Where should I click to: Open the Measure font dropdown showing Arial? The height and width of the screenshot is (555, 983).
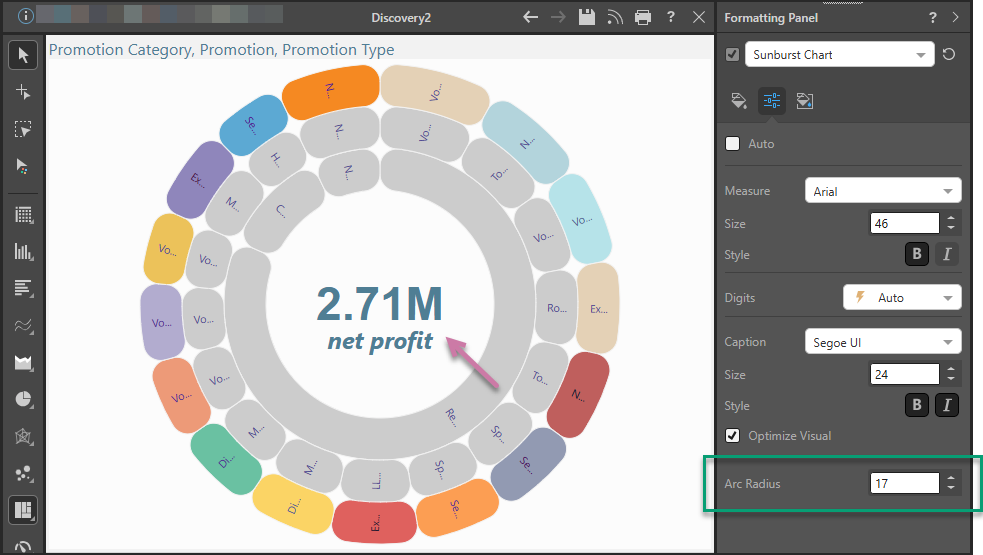882,191
